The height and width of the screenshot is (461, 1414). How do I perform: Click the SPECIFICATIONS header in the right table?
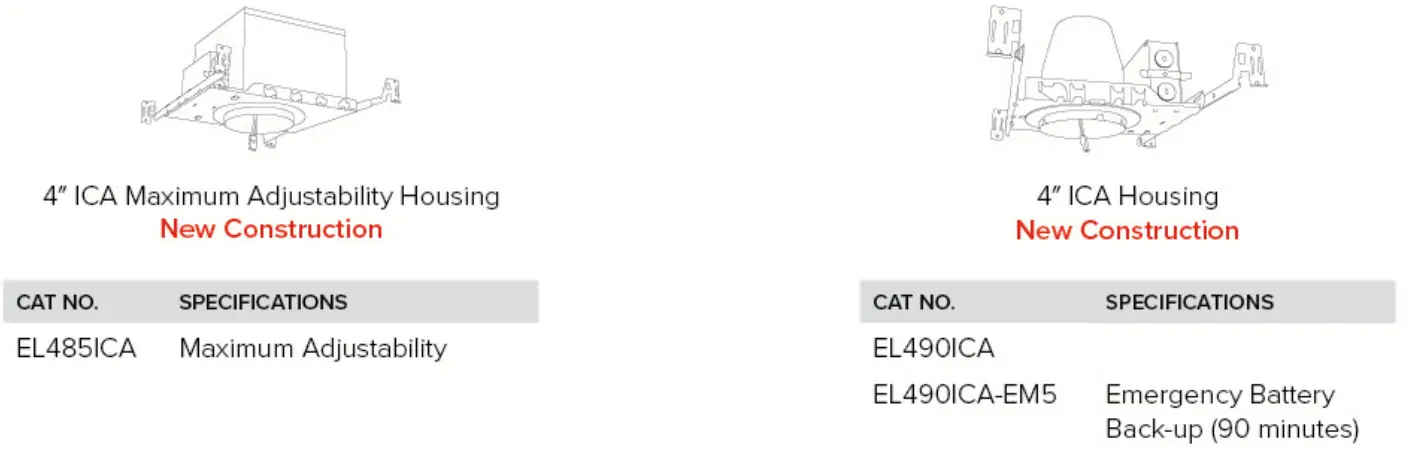(1189, 302)
